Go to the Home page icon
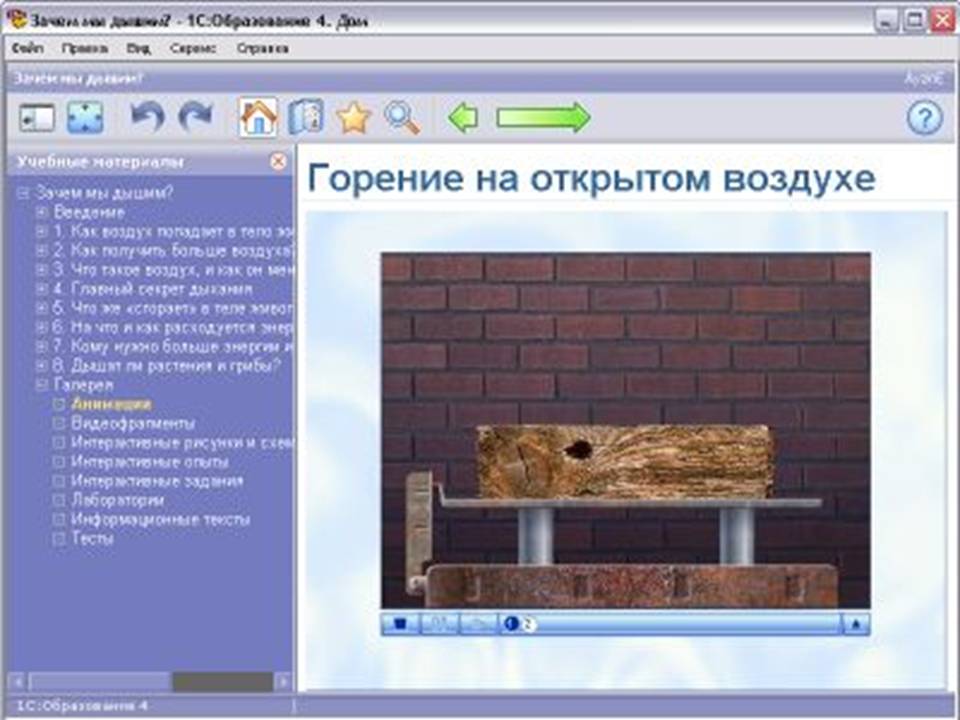This screenshot has width=960, height=720. pyautogui.click(x=258, y=118)
